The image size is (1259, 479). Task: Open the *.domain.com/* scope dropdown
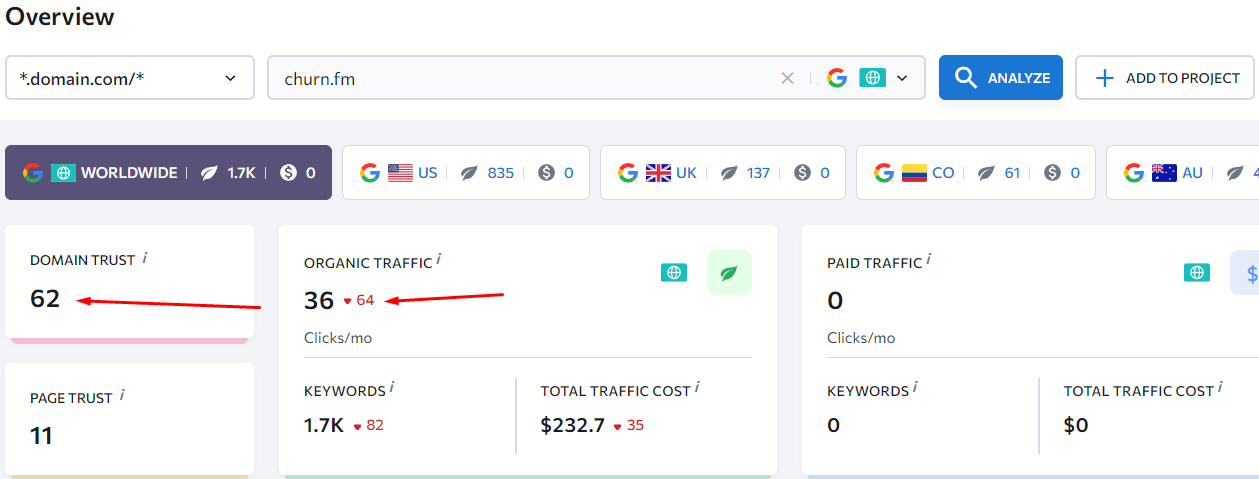pyautogui.click(x=130, y=78)
